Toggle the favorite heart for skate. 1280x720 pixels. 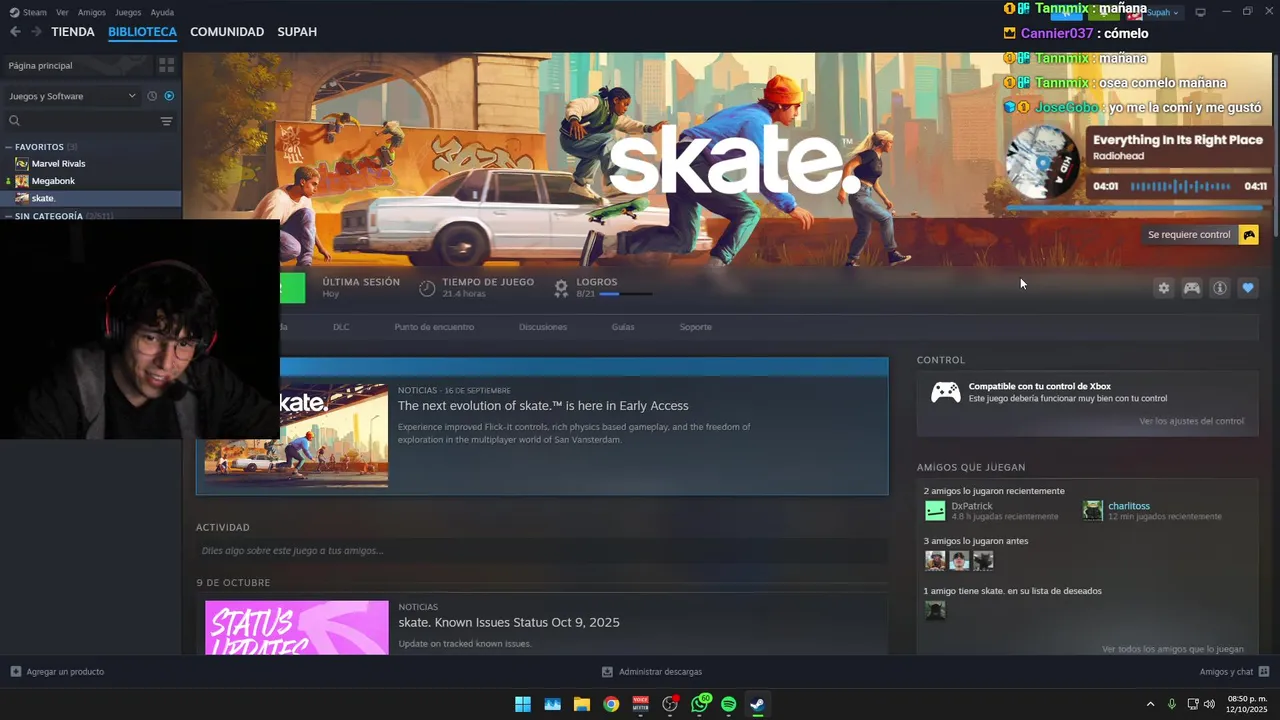pyautogui.click(x=1247, y=288)
